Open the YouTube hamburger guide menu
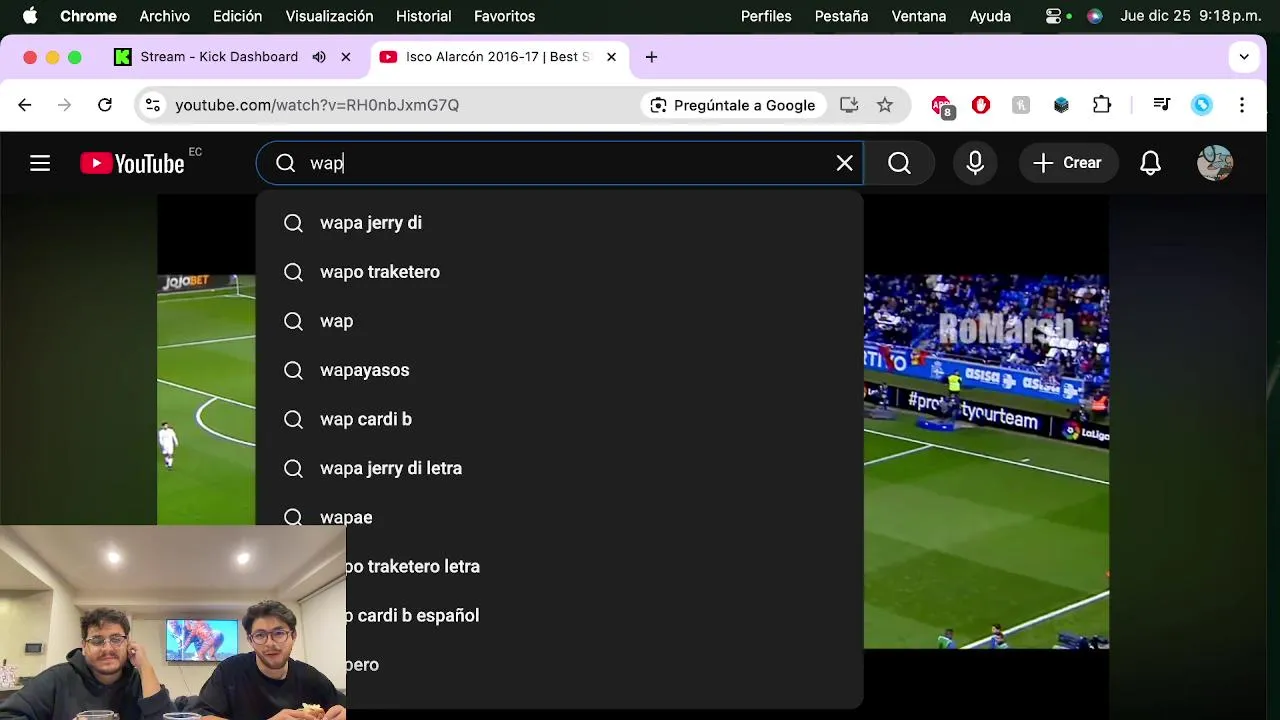Image resolution: width=1280 pixels, height=720 pixels. [x=40, y=163]
